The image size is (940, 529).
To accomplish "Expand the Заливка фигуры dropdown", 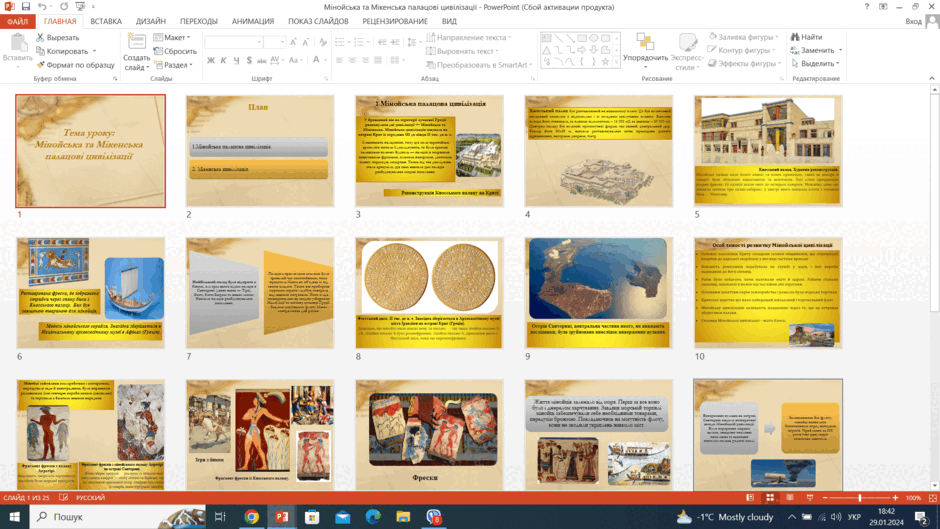I will coord(743,37).
